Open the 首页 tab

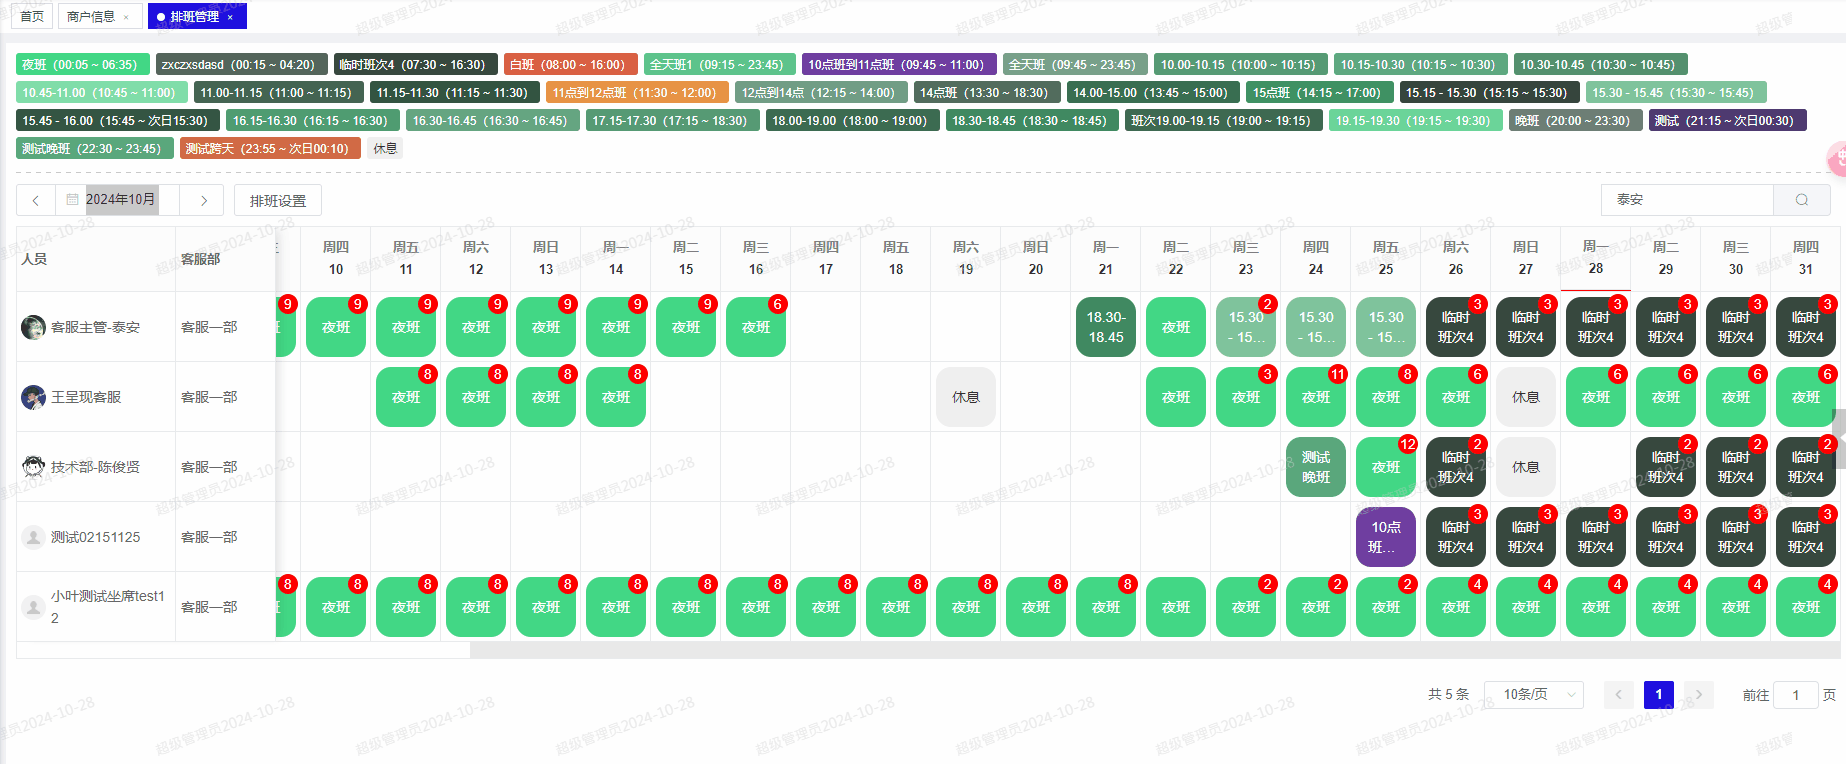pos(32,17)
